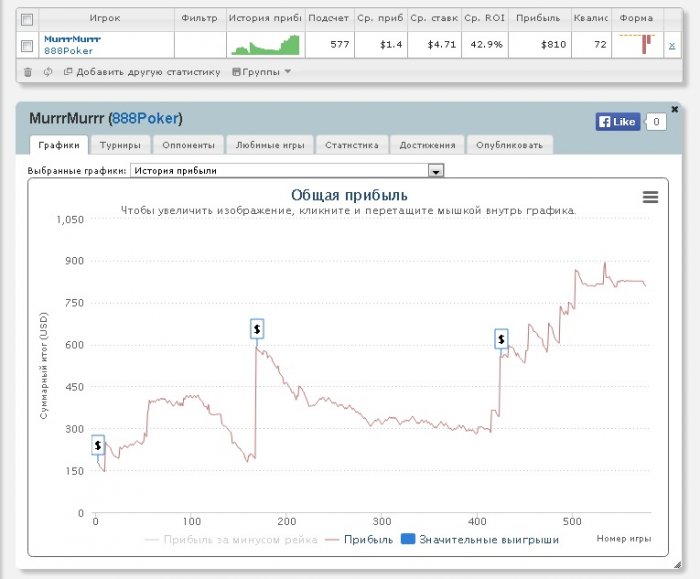Image resolution: width=700 pixels, height=579 pixels.
Task: Click the Facebook Like button
Action: (618, 121)
